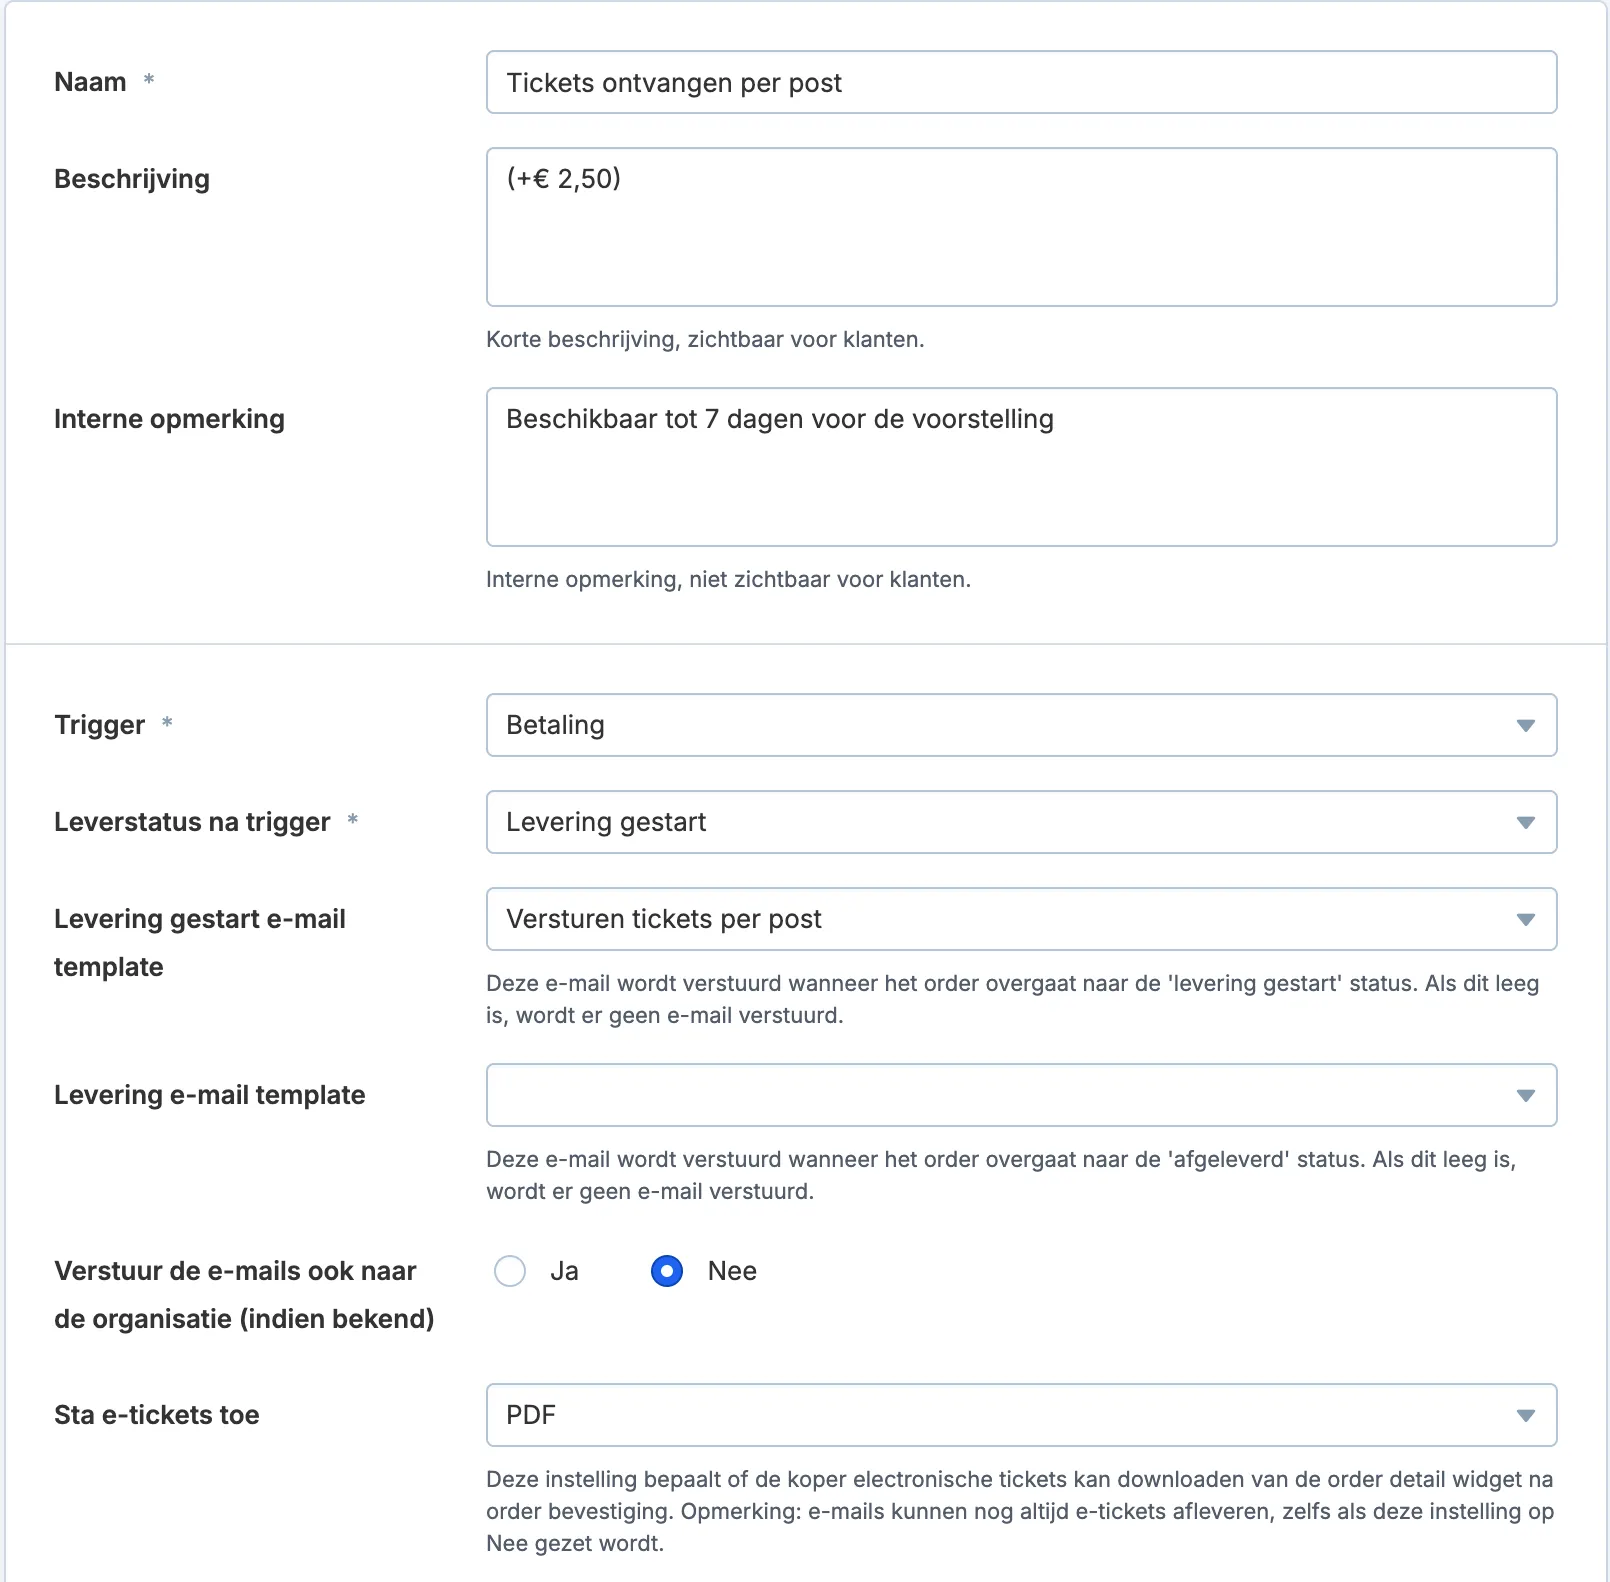Open Levering gestart e-mail template dropdown
This screenshot has height=1582, width=1610.
click(x=1021, y=919)
